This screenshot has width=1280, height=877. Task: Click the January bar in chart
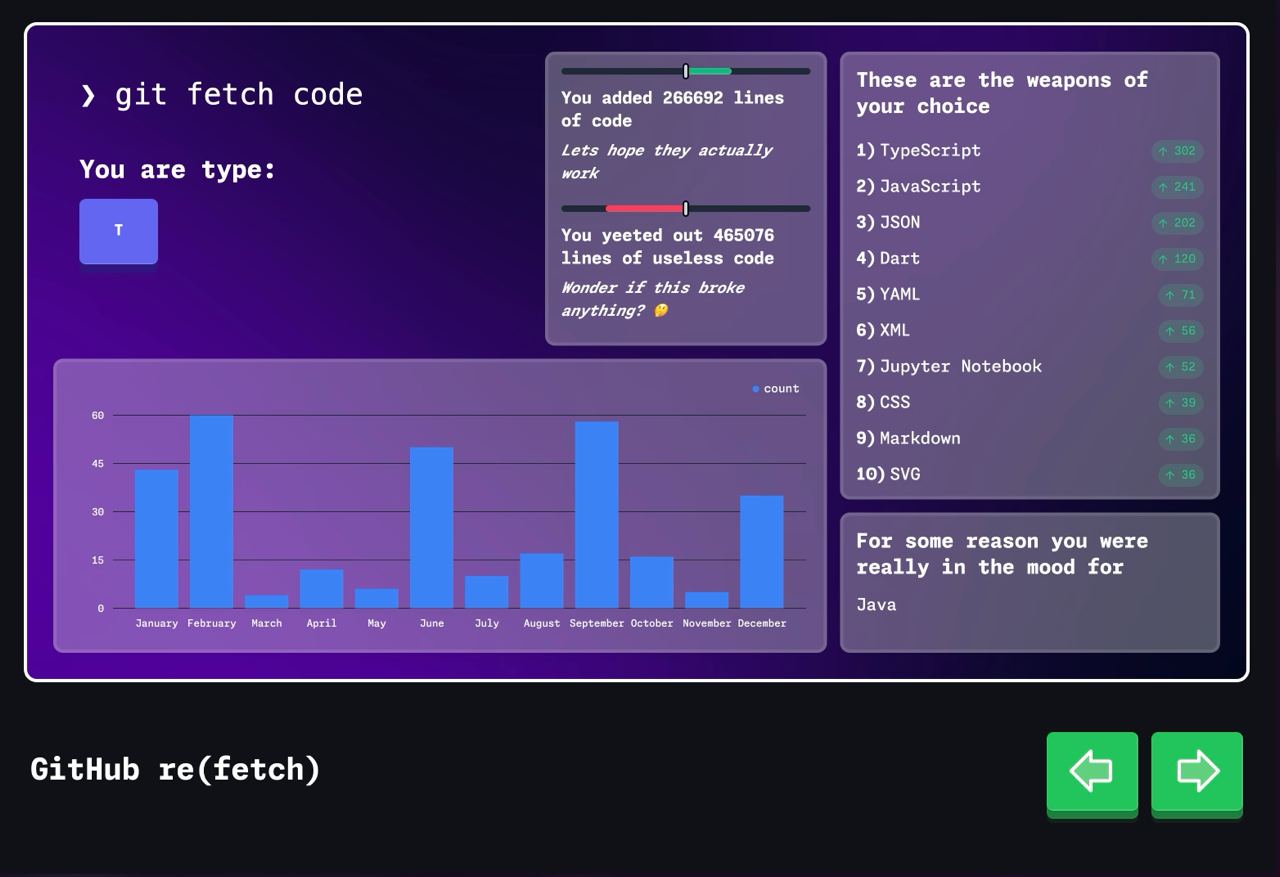(x=157, y=539)
